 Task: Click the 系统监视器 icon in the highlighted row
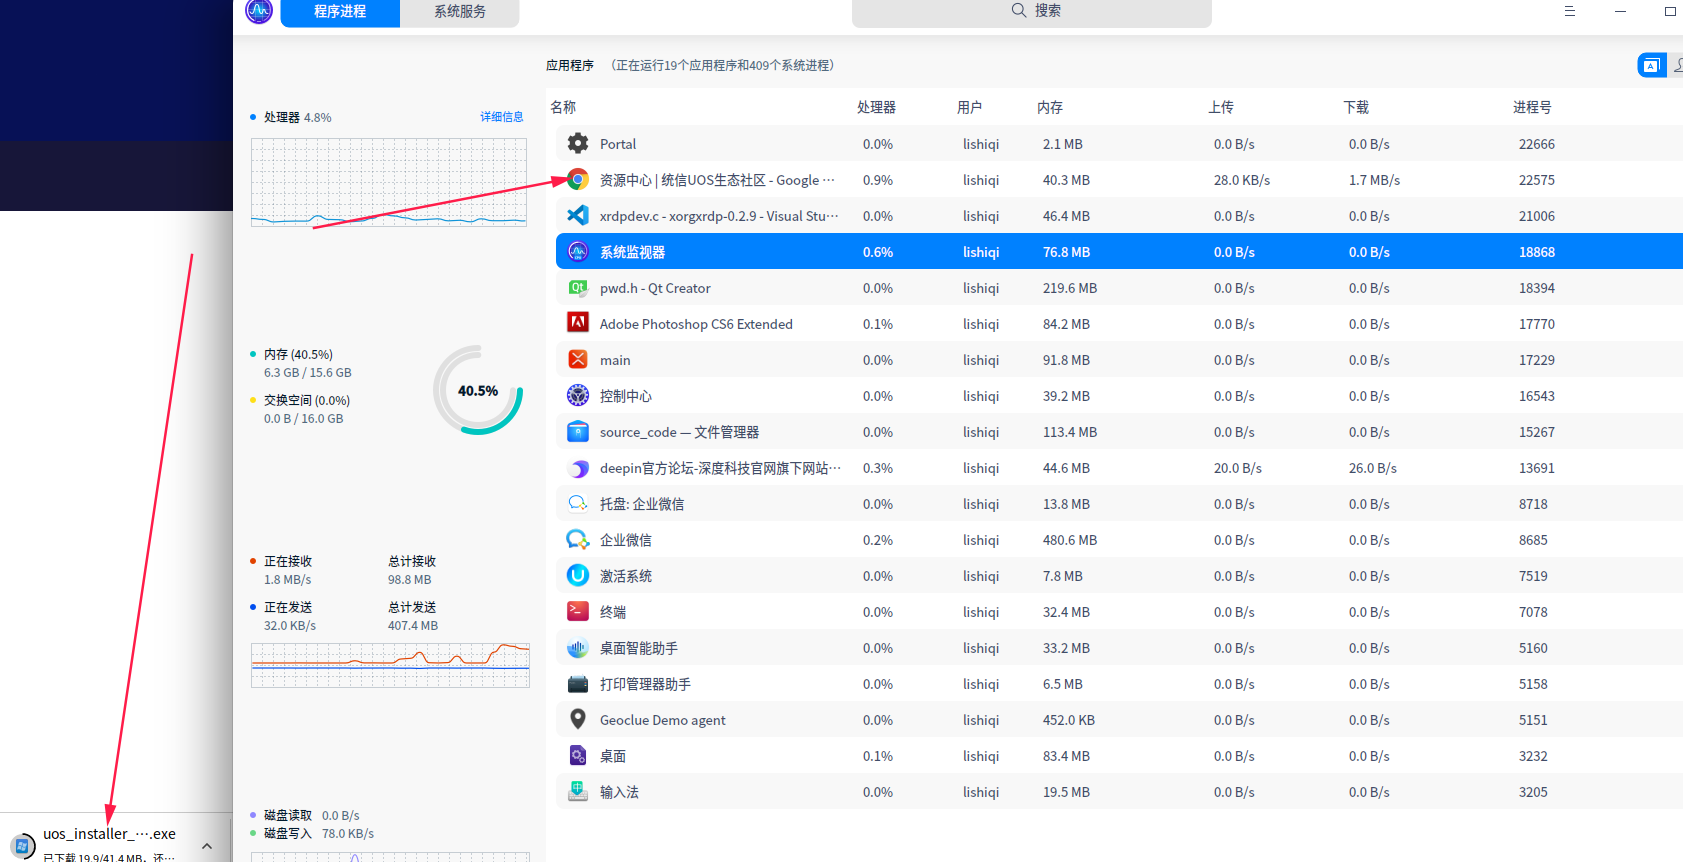[578, 251]
